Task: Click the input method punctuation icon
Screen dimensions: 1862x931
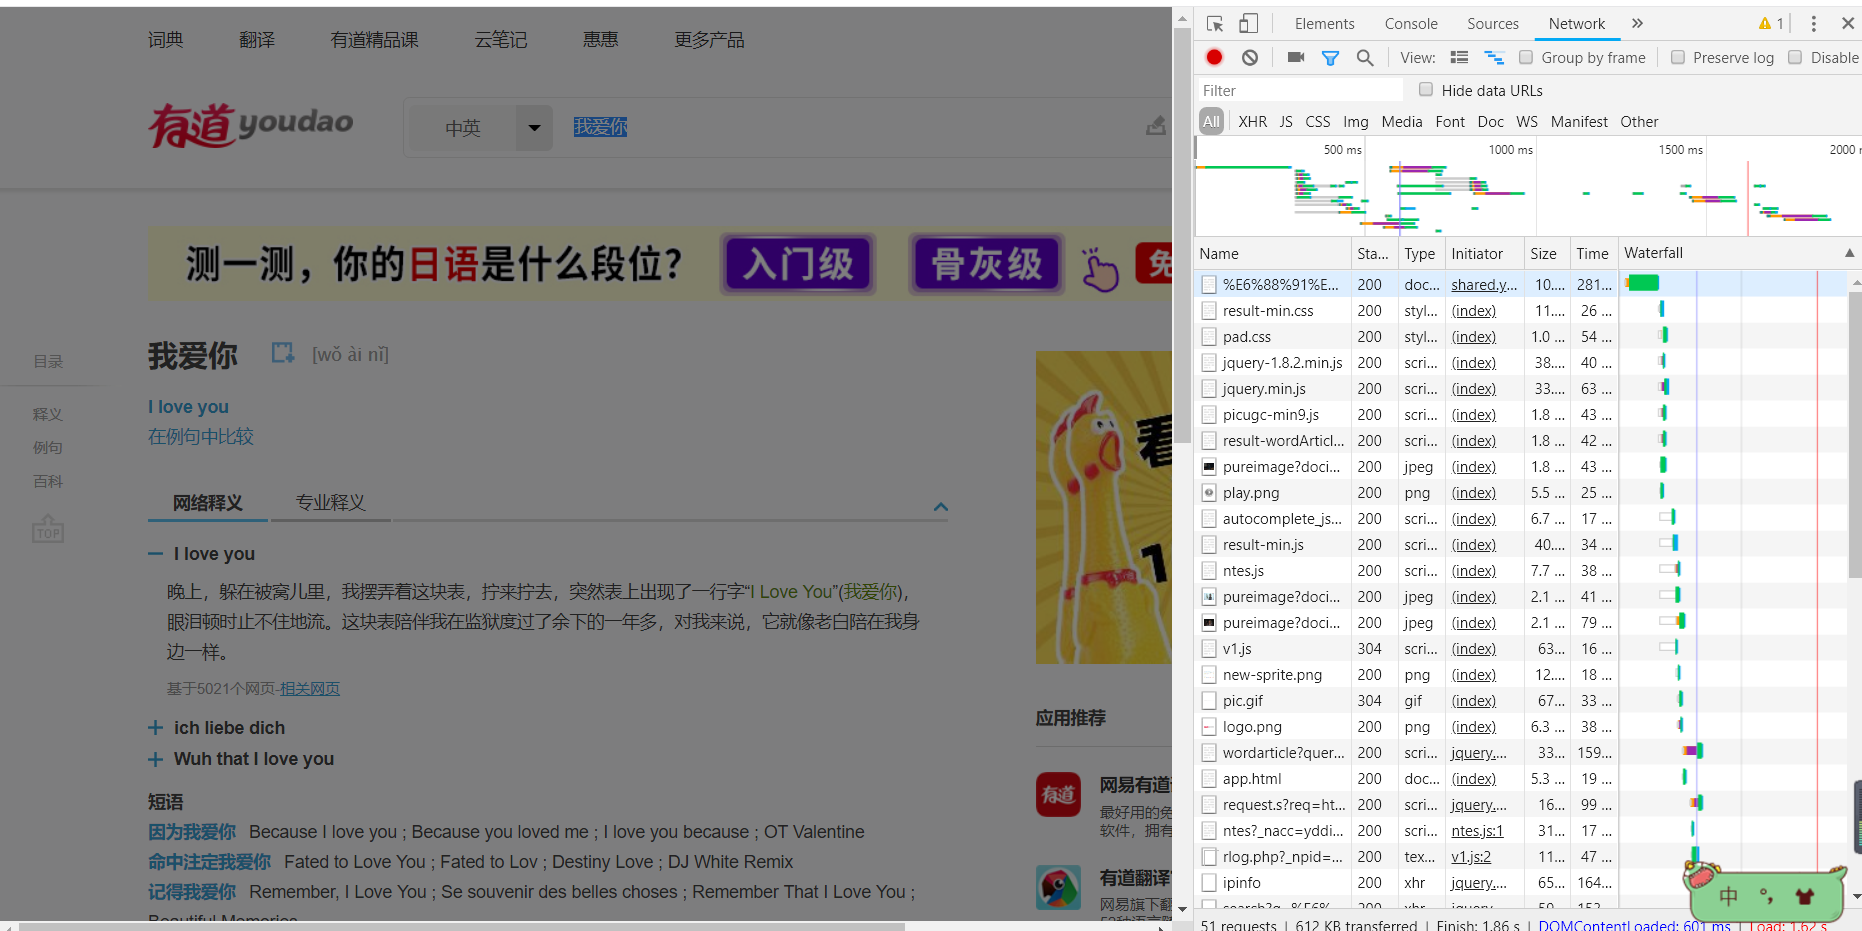Action: click(1766, 896)
